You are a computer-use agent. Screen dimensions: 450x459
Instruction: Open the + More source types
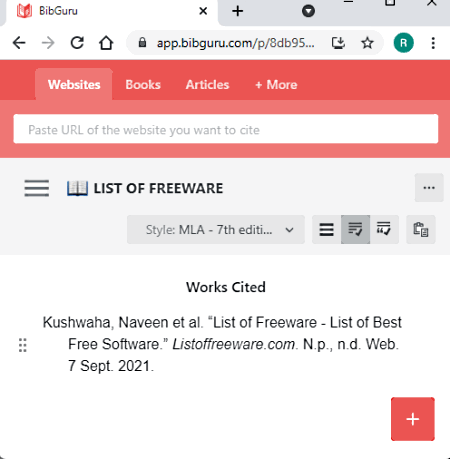(x=276, y=85)
